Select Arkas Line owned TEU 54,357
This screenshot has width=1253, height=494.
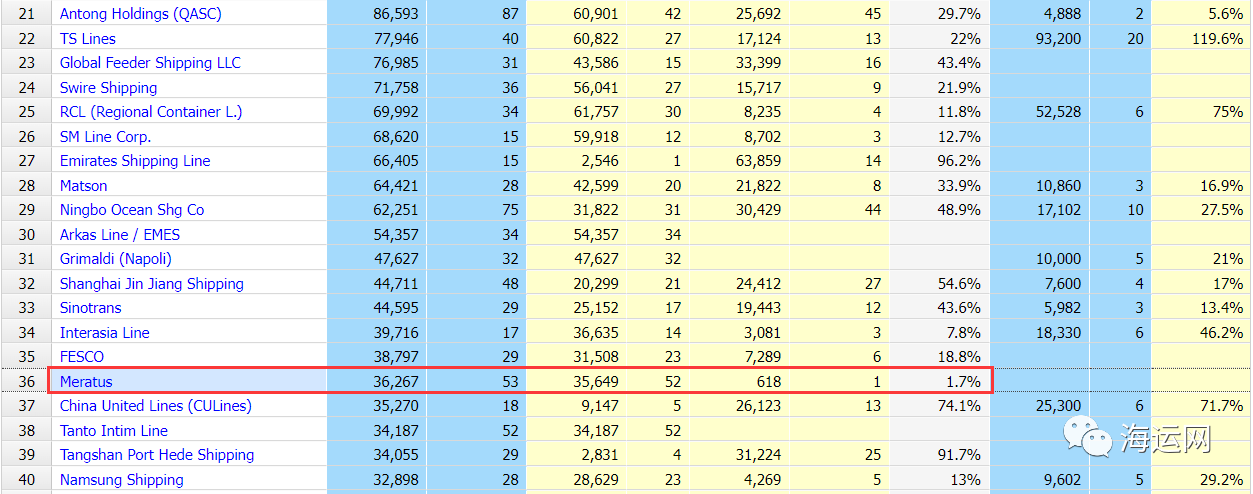[594, 234]
